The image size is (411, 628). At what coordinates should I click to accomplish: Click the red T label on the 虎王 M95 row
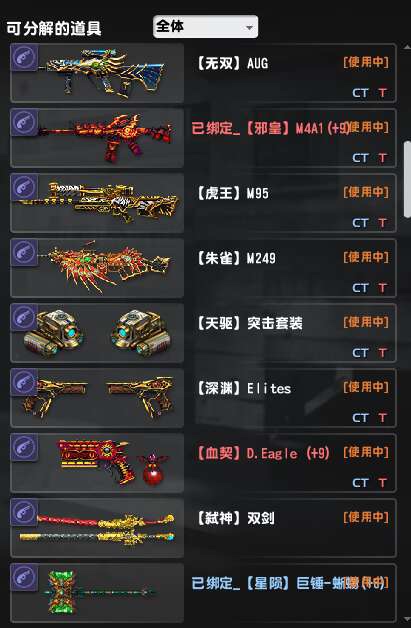pos(382,223)
